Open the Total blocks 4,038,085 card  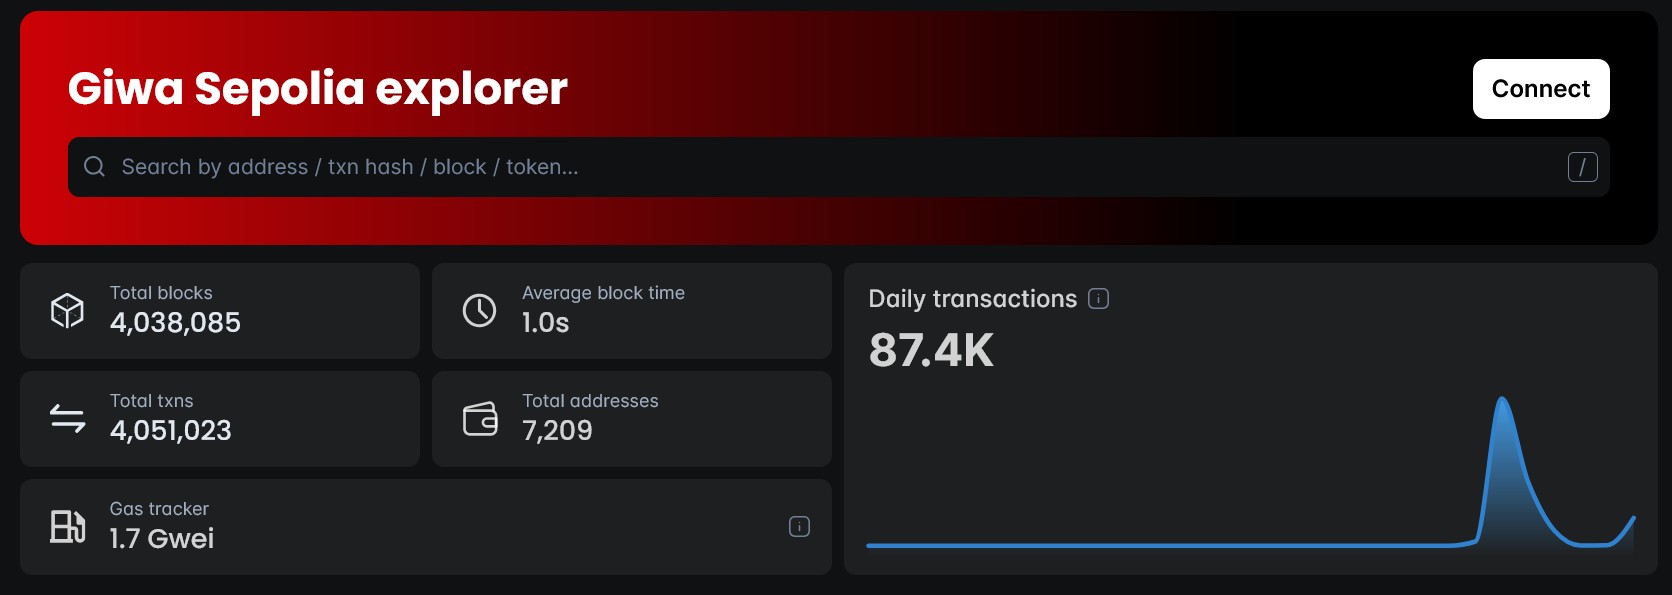(220, 311)
